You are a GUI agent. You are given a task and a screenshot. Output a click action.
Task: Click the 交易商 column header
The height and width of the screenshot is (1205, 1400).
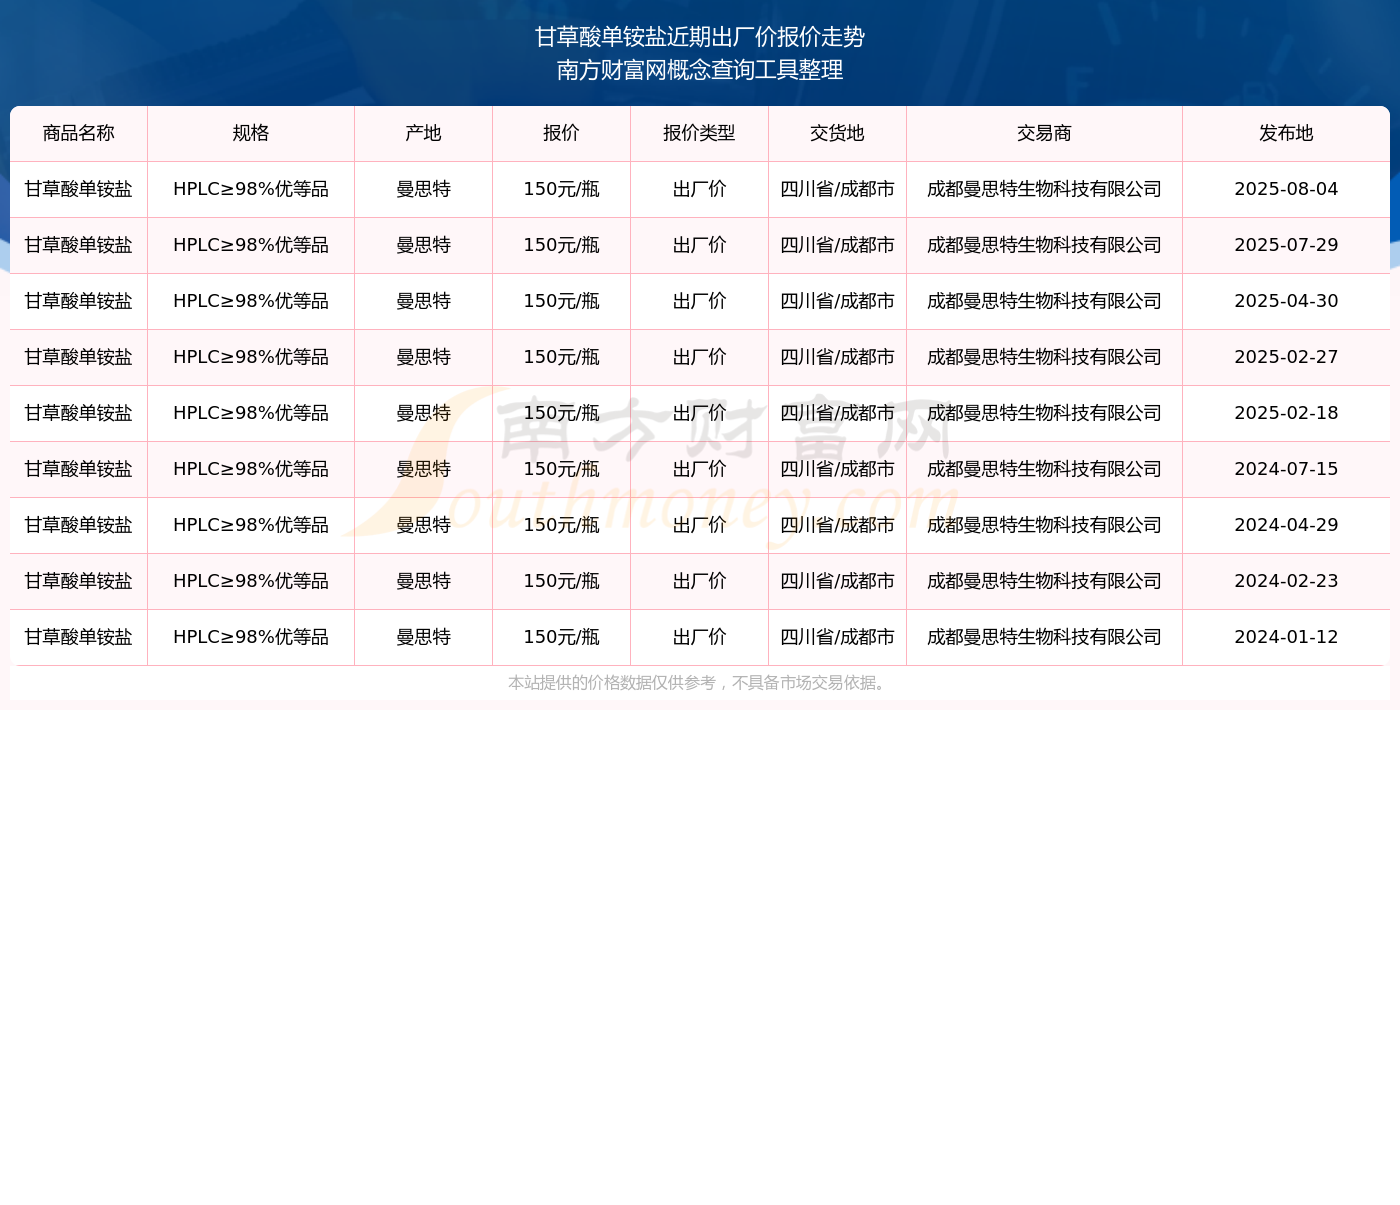(x=1044, y=133)
